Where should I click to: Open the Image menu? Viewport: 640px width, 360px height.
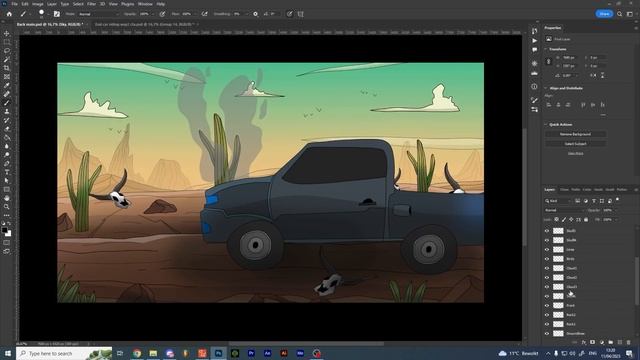(x=38, y=4)
